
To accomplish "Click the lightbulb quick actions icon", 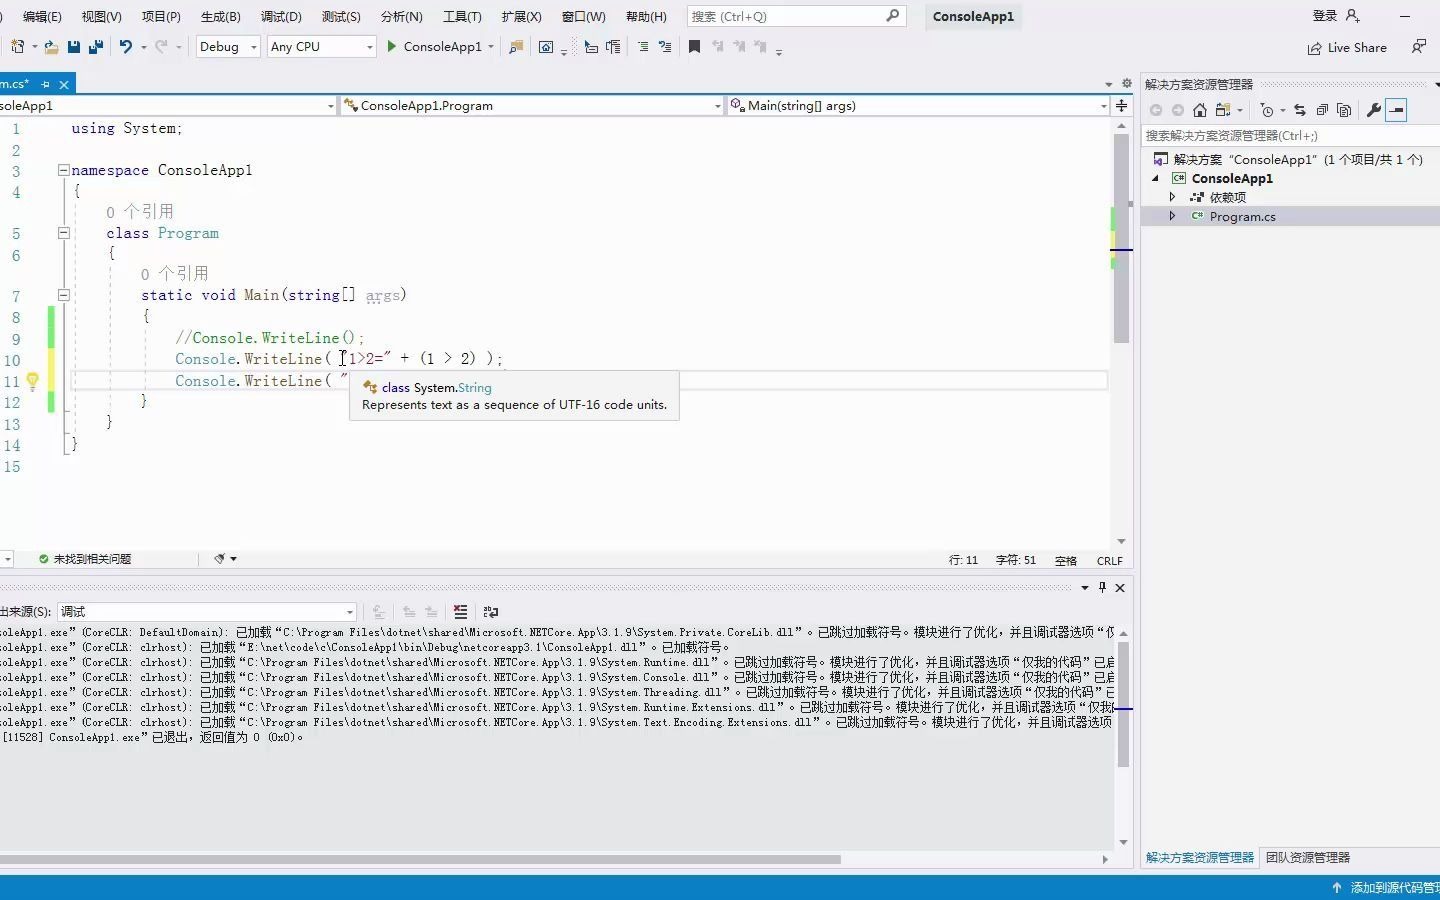I will (x=32, y=381).
